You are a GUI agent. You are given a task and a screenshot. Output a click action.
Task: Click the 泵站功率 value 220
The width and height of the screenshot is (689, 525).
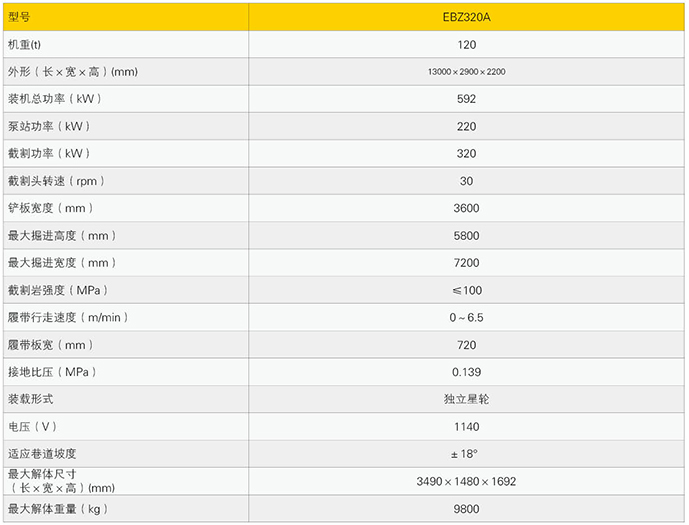click(466, 126)
